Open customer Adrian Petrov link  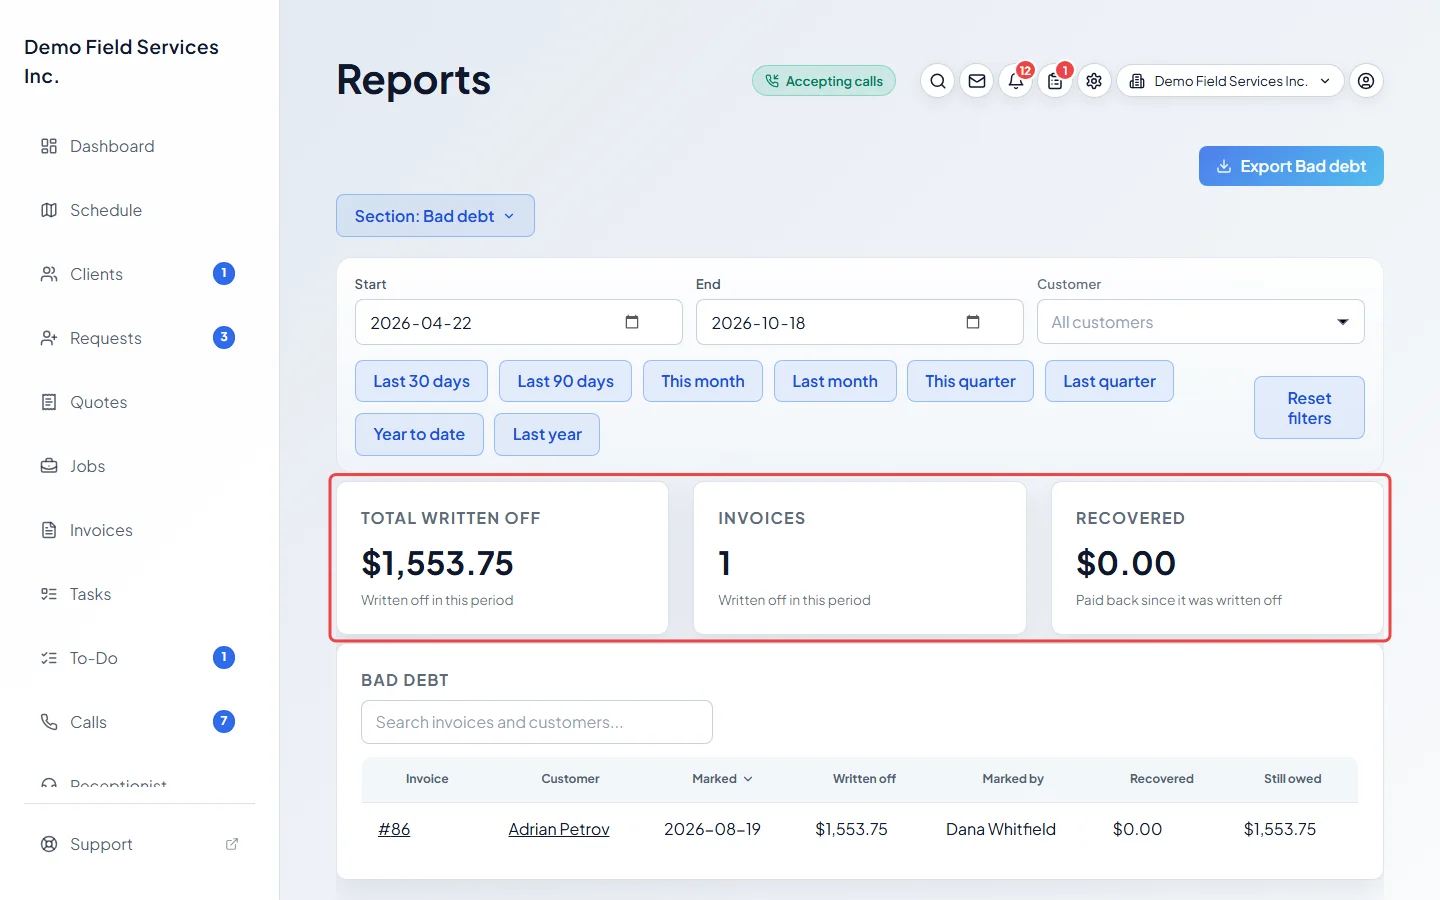pyautogui.click(x=559, y=829)
